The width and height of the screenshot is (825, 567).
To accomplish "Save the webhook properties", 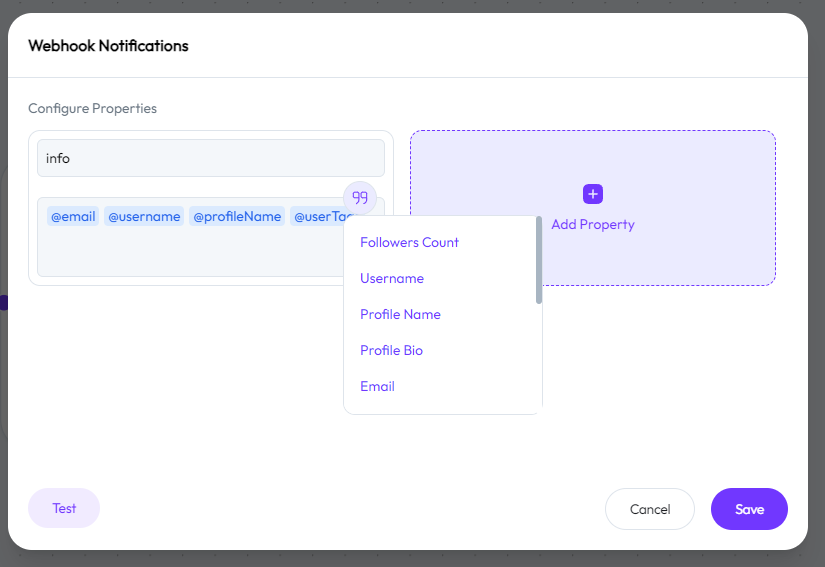I will tap(749, 509).
